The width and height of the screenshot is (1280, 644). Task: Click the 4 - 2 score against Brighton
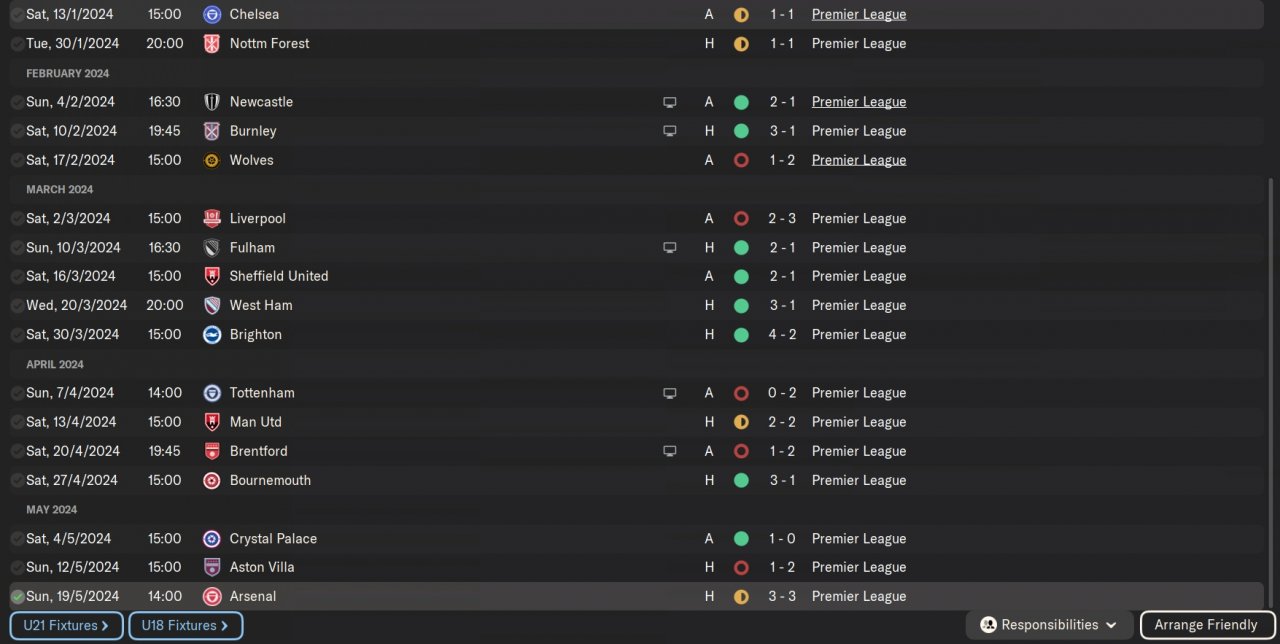pyautogui.click(x=782, y=335)
